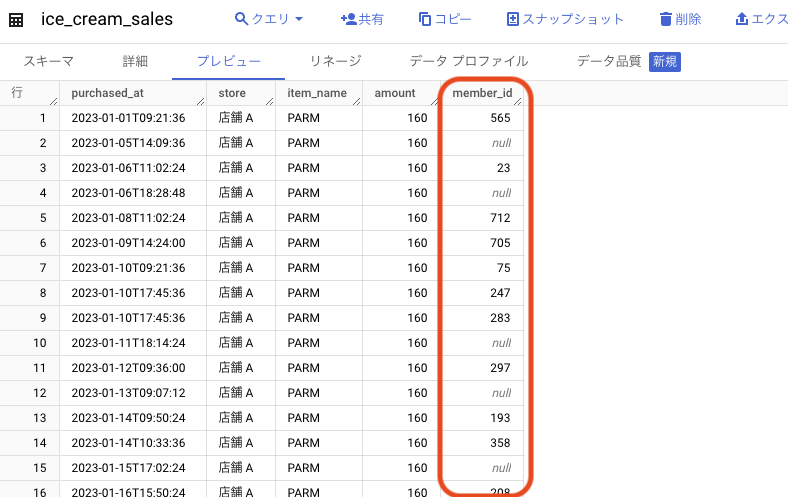Click the 削除 delete button
Viewport: 788px width, 497px height.
(x=680, y=19)
